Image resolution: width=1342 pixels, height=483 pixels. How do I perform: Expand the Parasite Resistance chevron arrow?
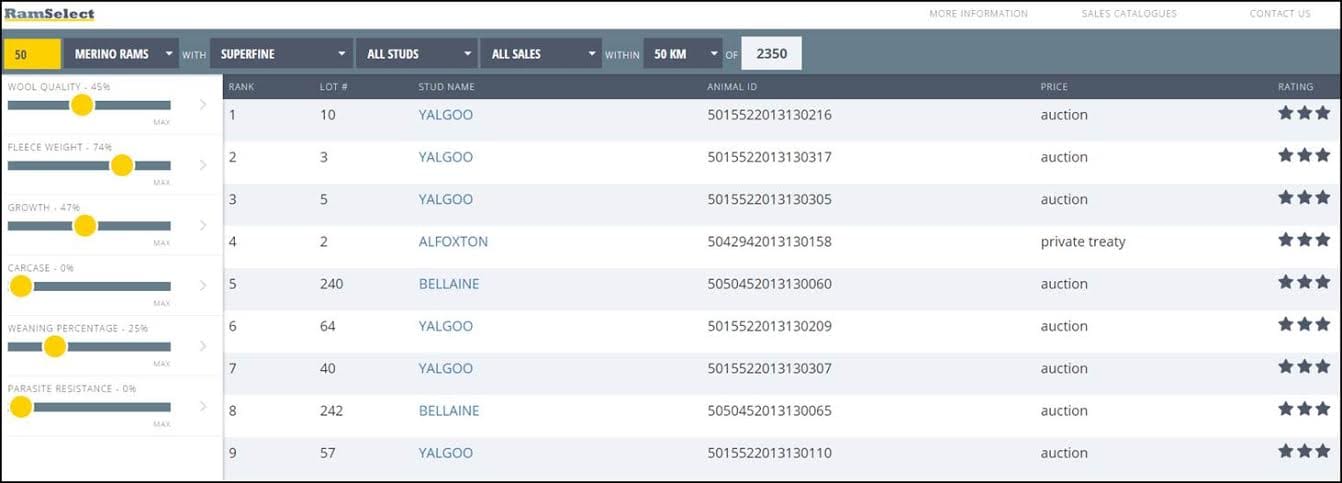[x=203, y=406]
